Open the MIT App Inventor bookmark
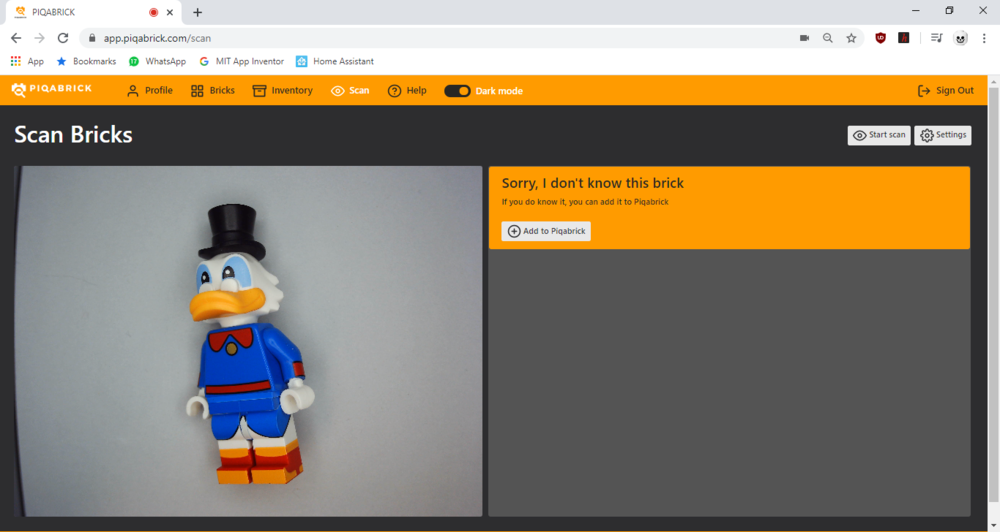The image size is (1000, 532). click(242, 61)
